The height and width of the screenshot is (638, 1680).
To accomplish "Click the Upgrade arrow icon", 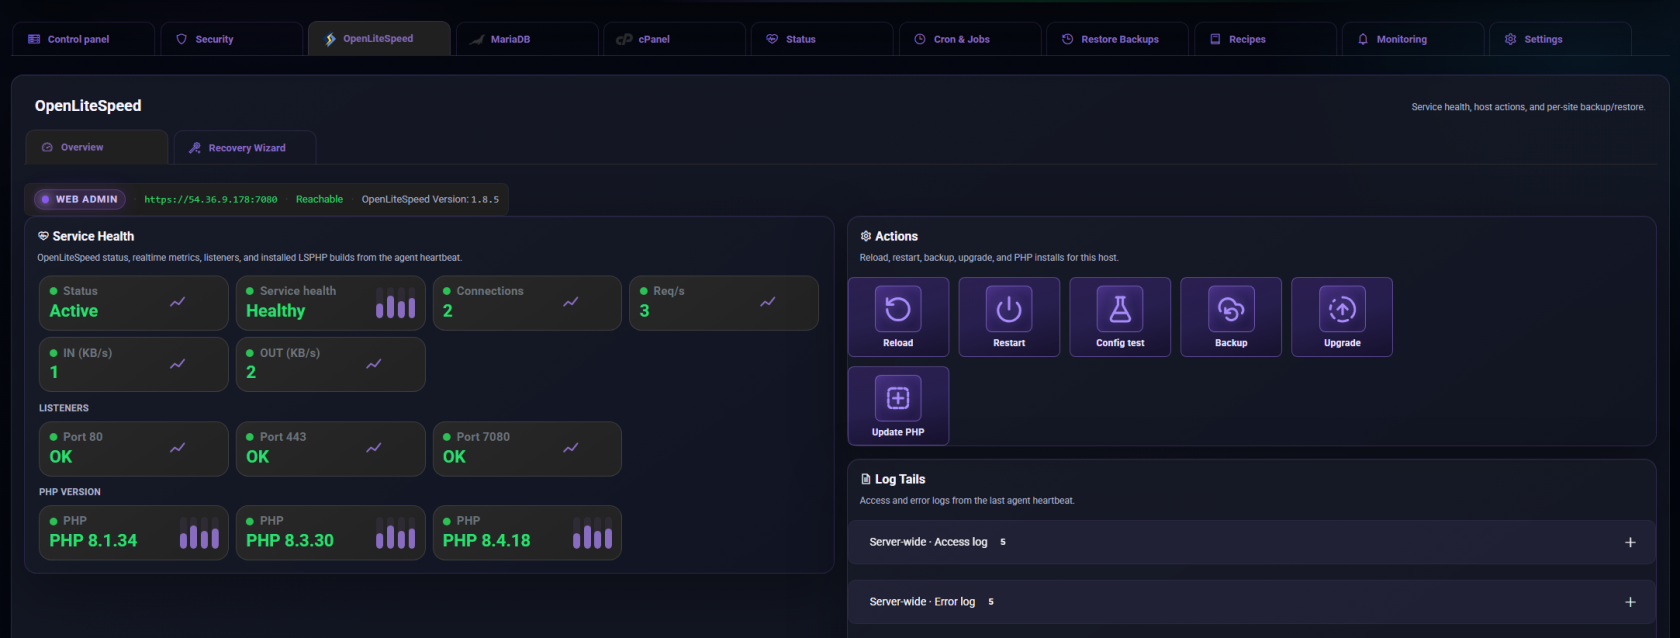I will pos(1342,309).
